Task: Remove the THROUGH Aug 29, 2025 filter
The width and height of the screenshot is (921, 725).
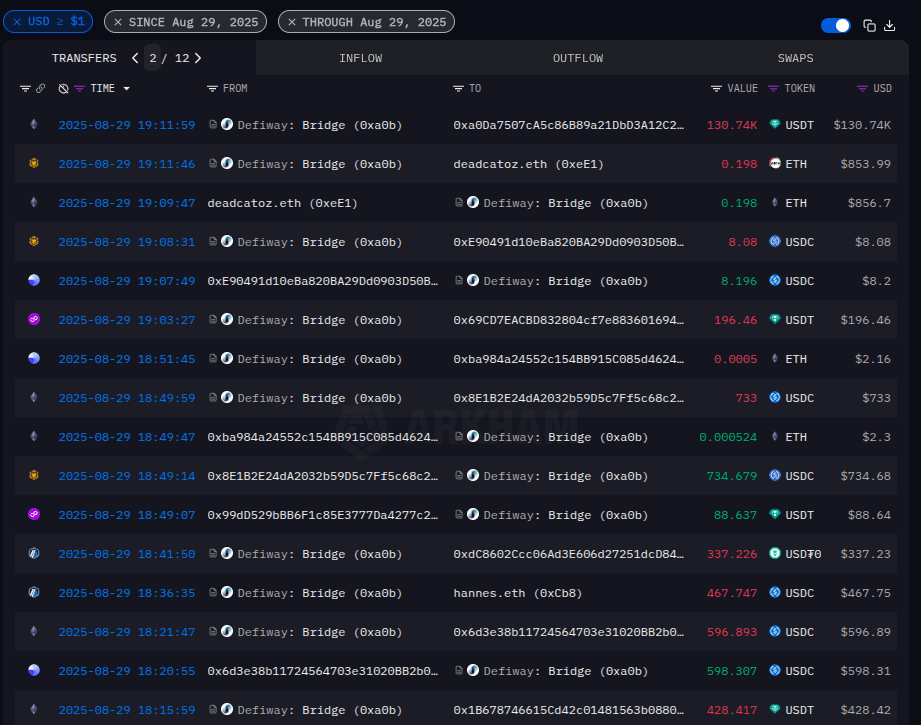Action: click(291, 21)
